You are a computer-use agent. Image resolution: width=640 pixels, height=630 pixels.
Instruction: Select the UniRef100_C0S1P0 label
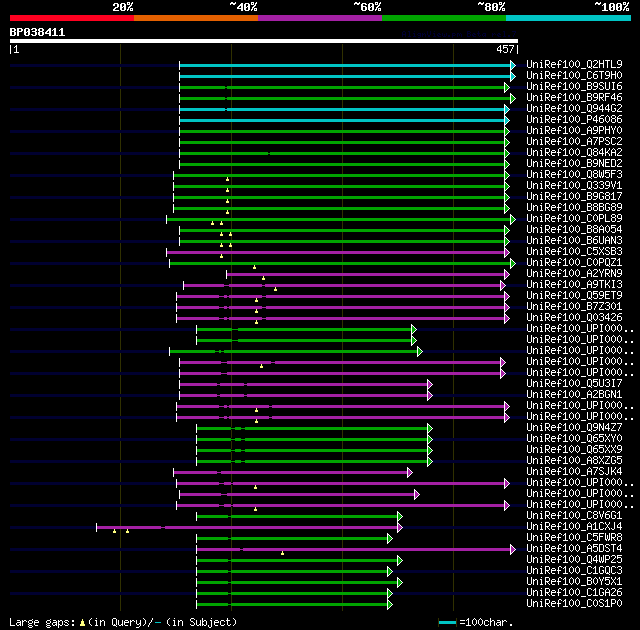(574, 604)
